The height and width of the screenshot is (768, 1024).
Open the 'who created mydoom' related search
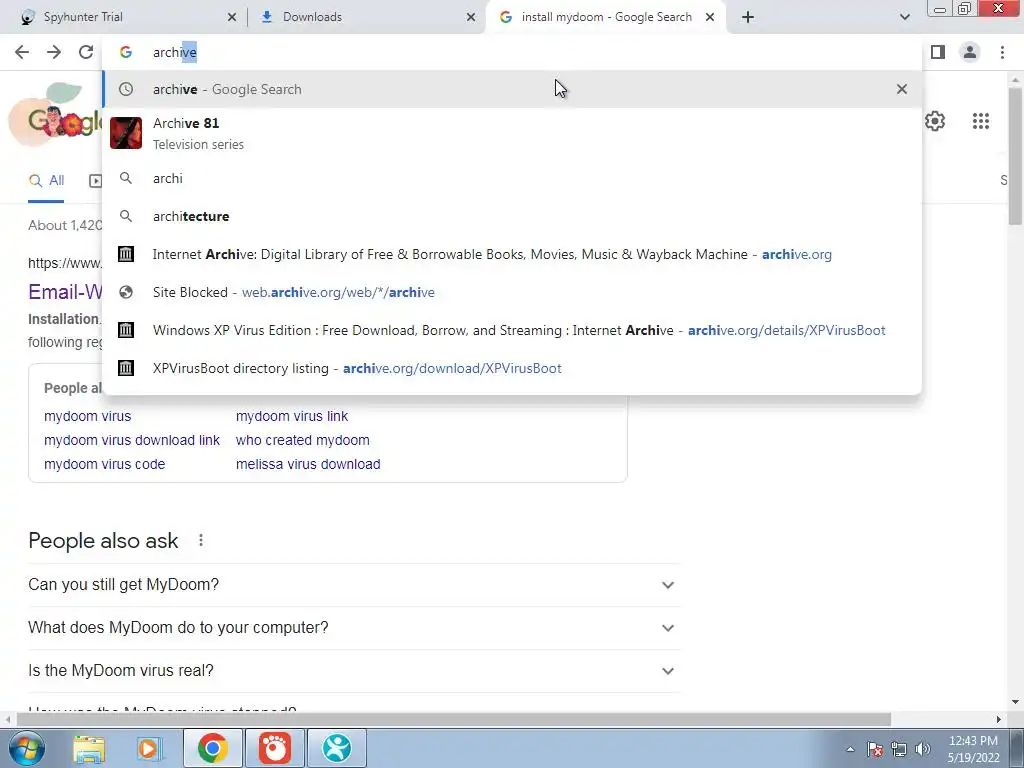[302, 440]
